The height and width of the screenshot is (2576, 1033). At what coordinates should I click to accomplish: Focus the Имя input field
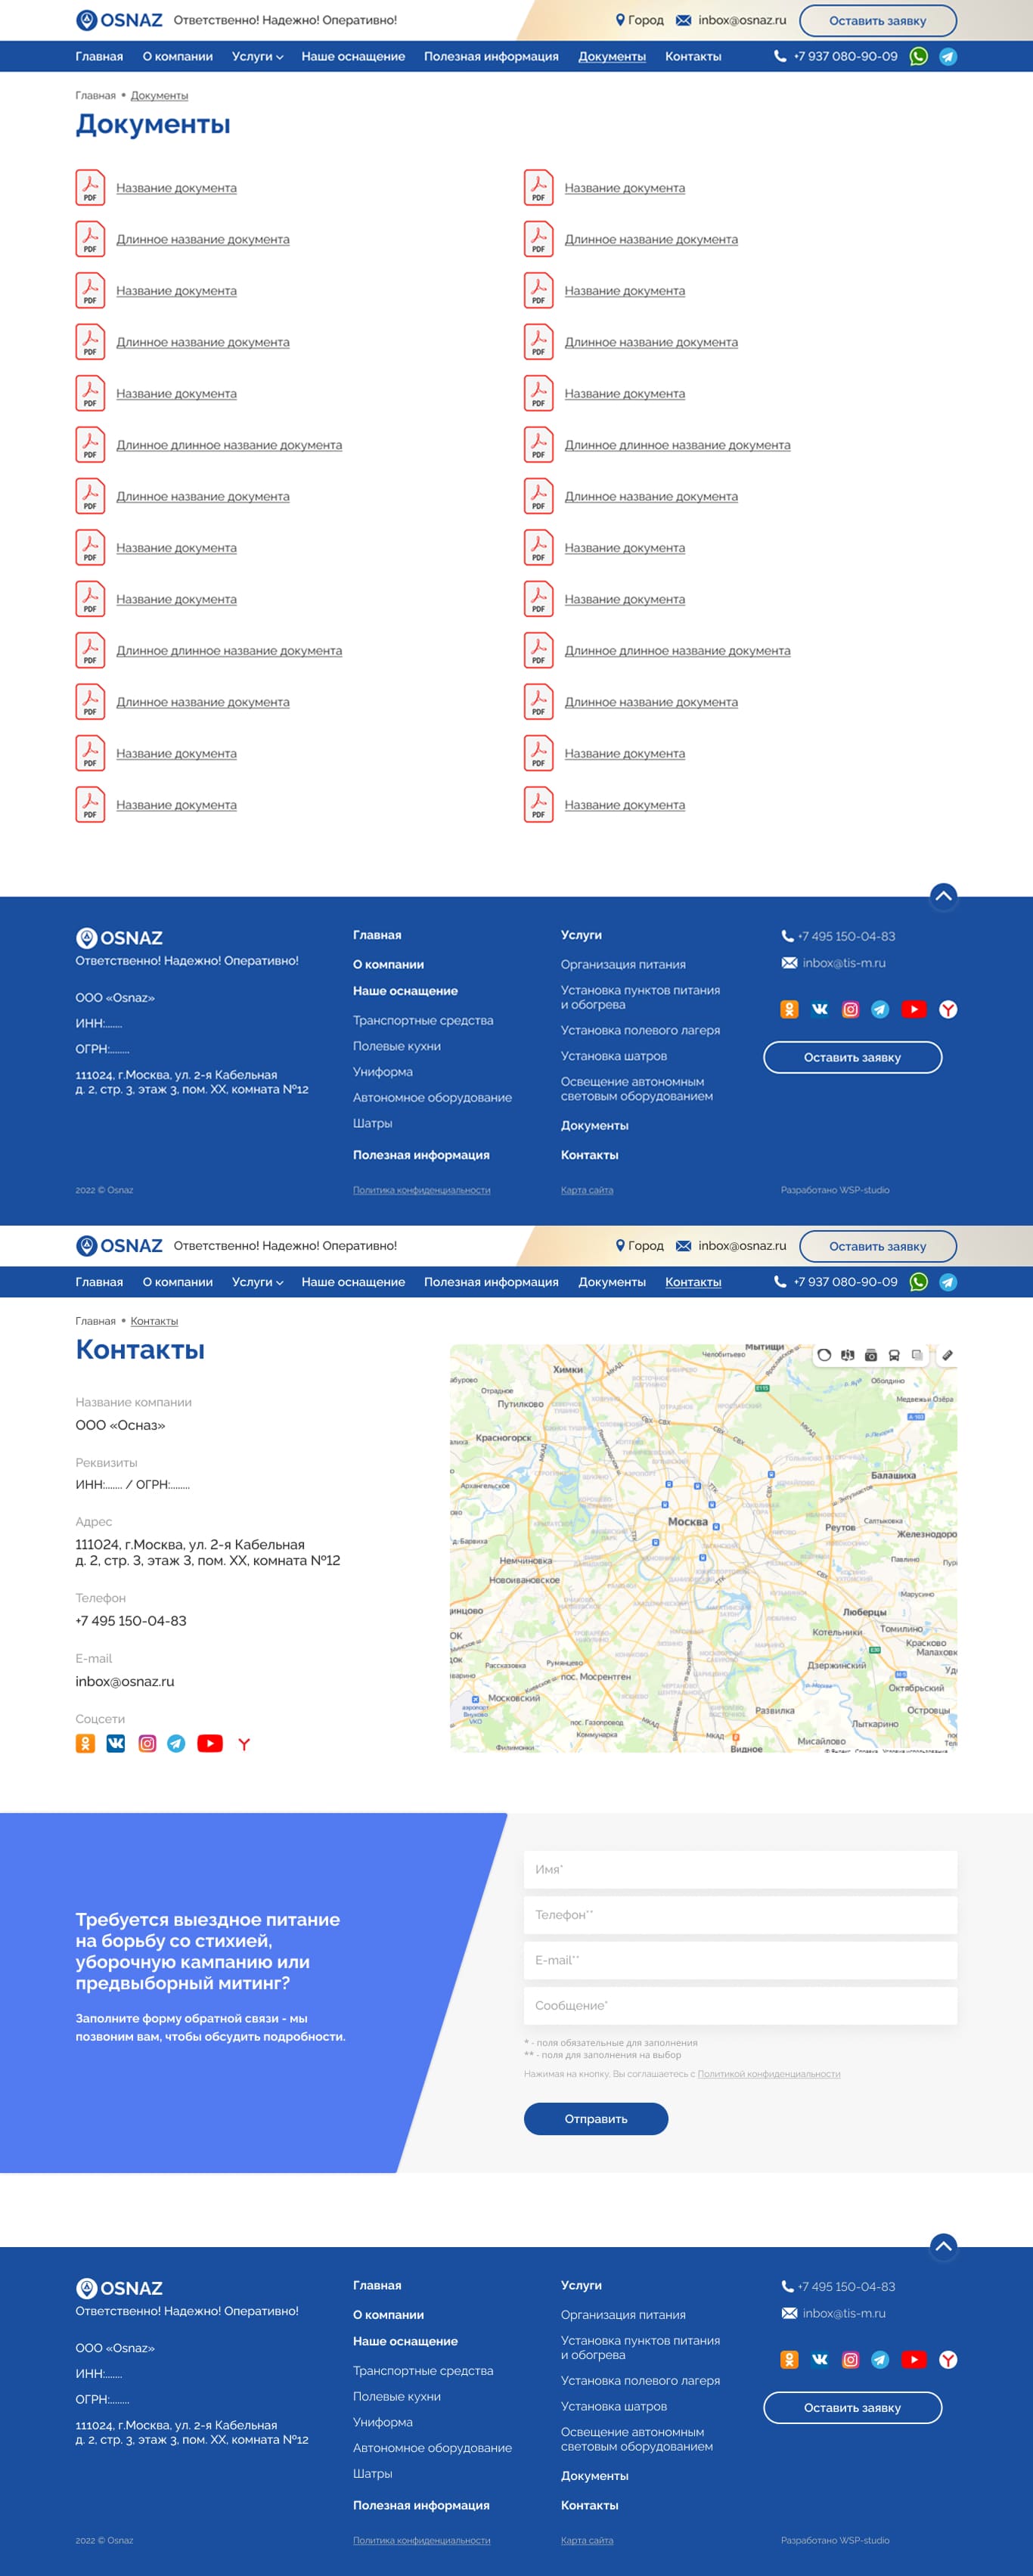click(740, 1869)
